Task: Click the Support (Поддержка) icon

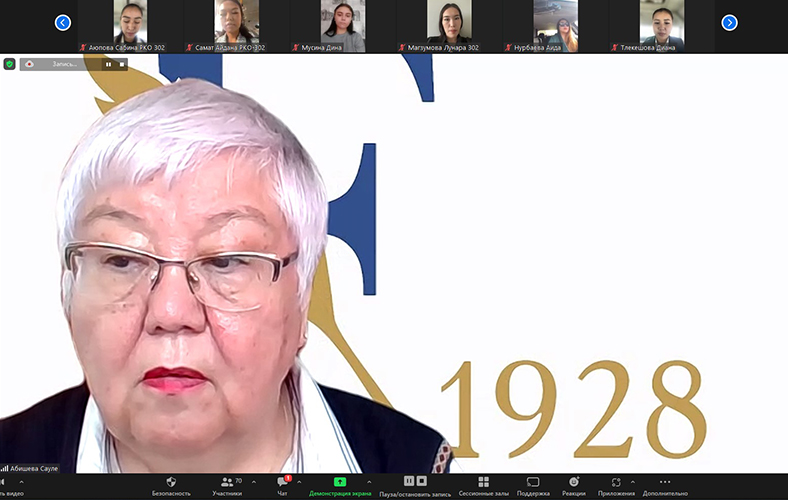Action: [x=533, y=482]
